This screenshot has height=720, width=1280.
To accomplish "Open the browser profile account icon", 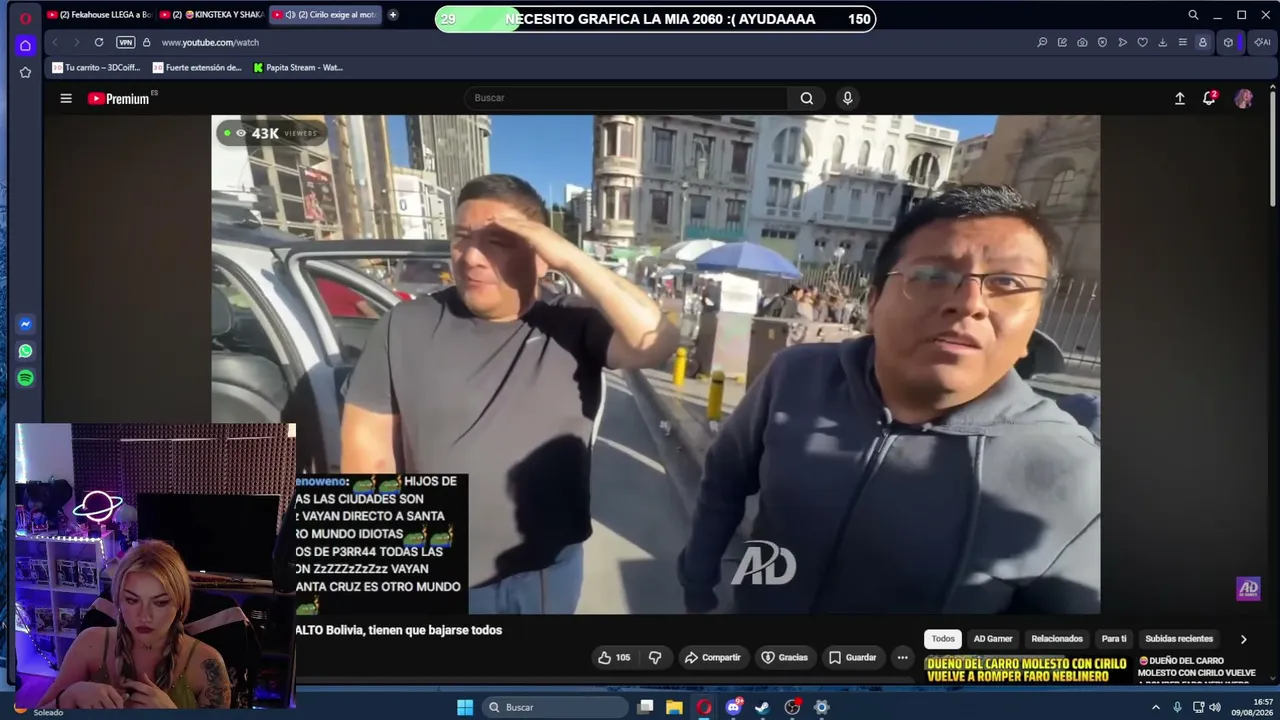I will (1202, 42).
